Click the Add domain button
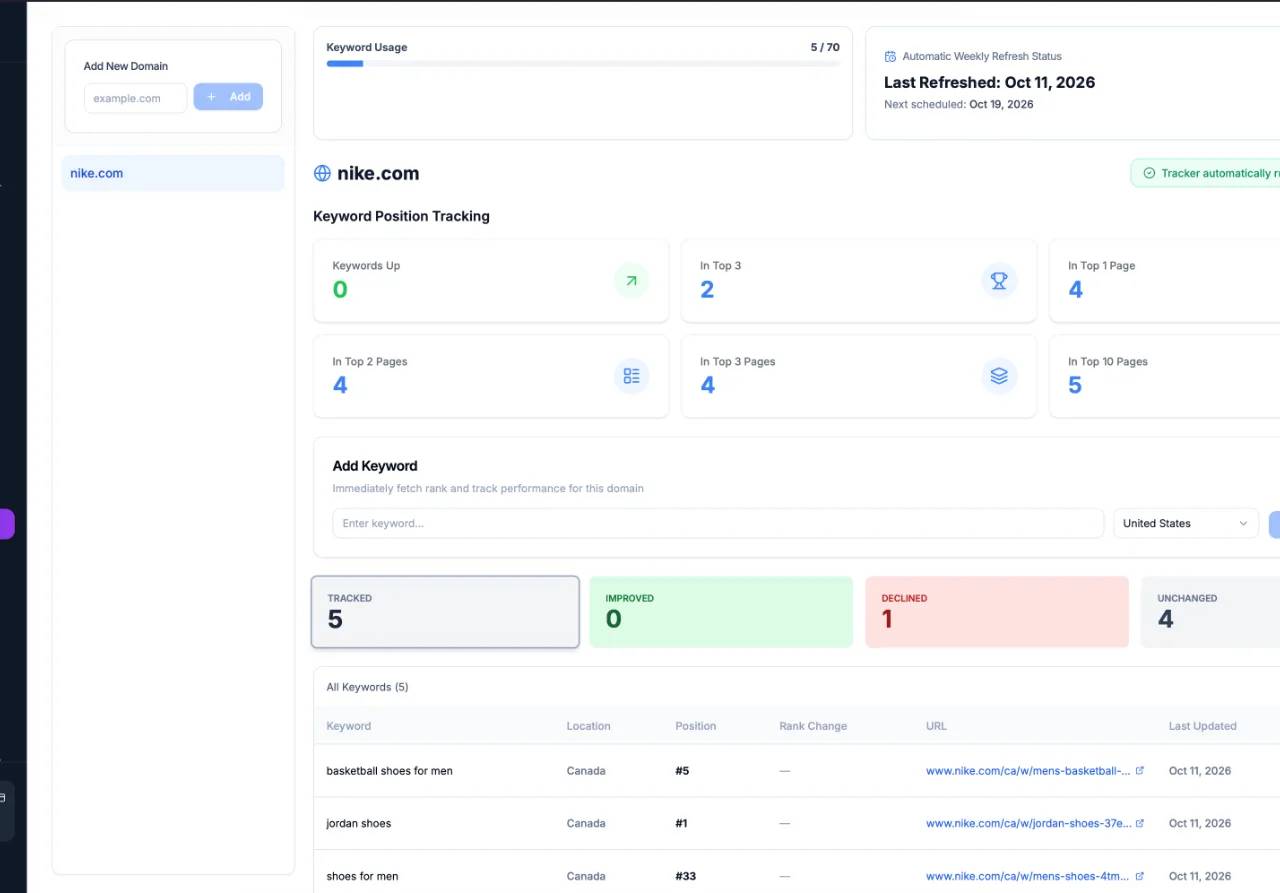Image resolution: width=1280 pixels, height=893 pixels. (x=228, y=97)
